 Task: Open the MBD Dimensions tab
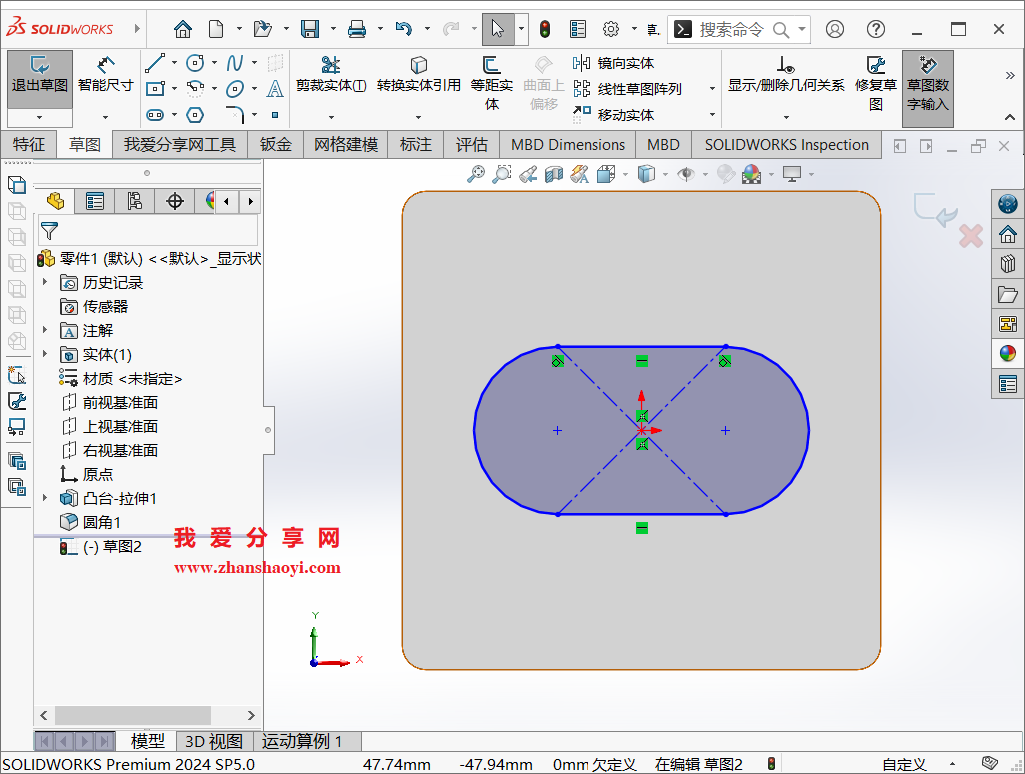[567, 144]
